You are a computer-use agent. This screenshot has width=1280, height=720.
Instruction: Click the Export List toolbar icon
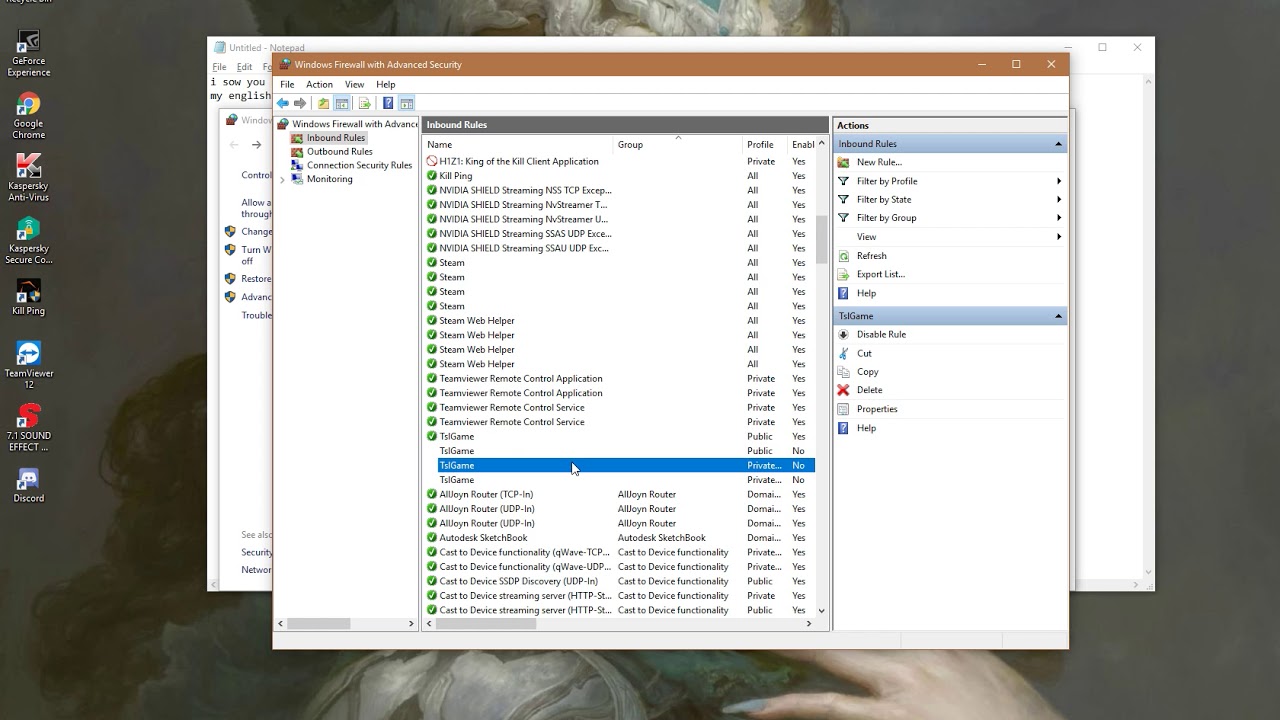[x=364, y=103]
